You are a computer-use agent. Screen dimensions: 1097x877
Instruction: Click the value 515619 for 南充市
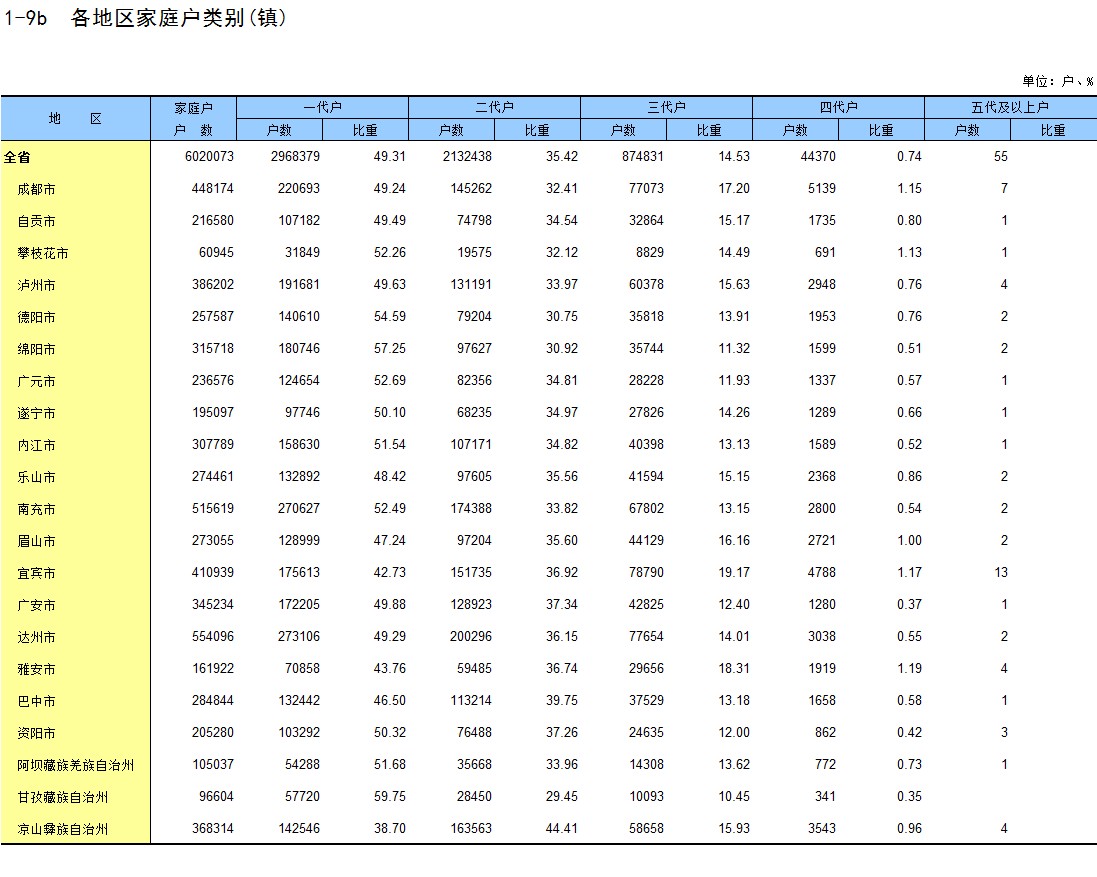click(x=213, y=509)
